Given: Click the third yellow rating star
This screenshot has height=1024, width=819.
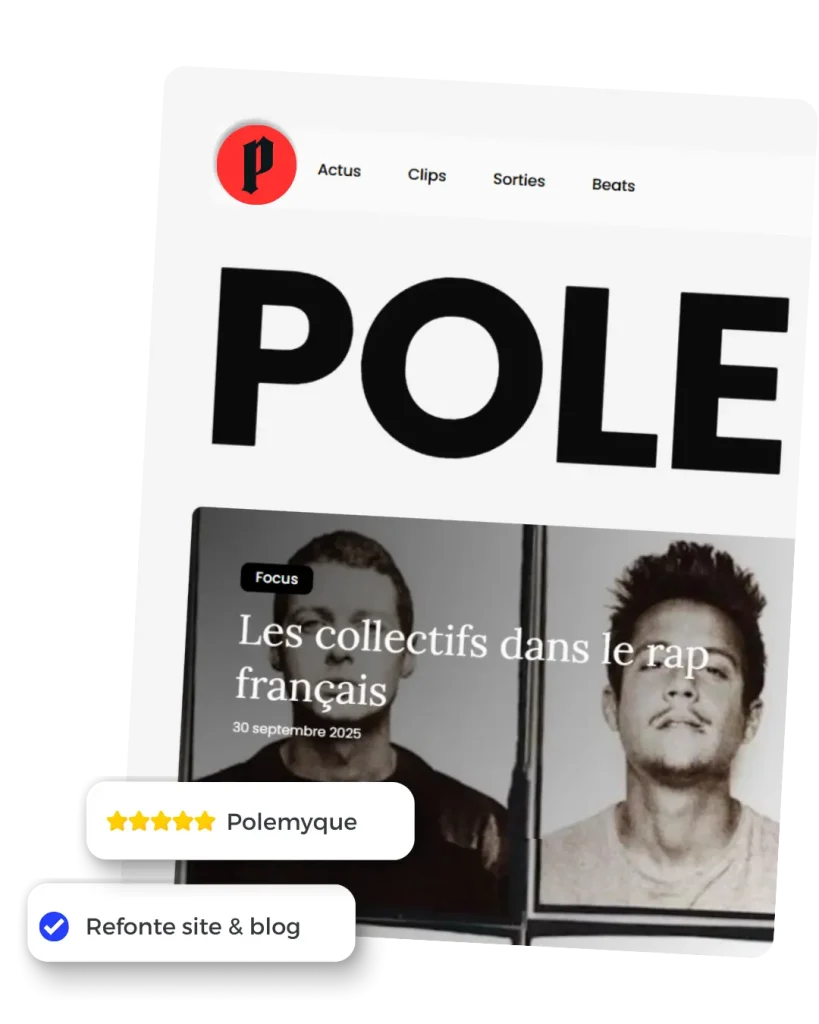Looking at the screenshot, I should [x=161, y=821].
